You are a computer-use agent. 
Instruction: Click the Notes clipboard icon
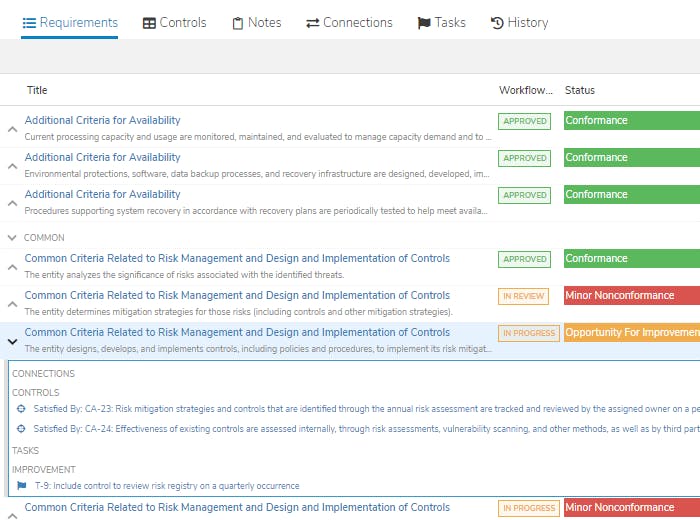pyautogui.click(x=238, y=23)
